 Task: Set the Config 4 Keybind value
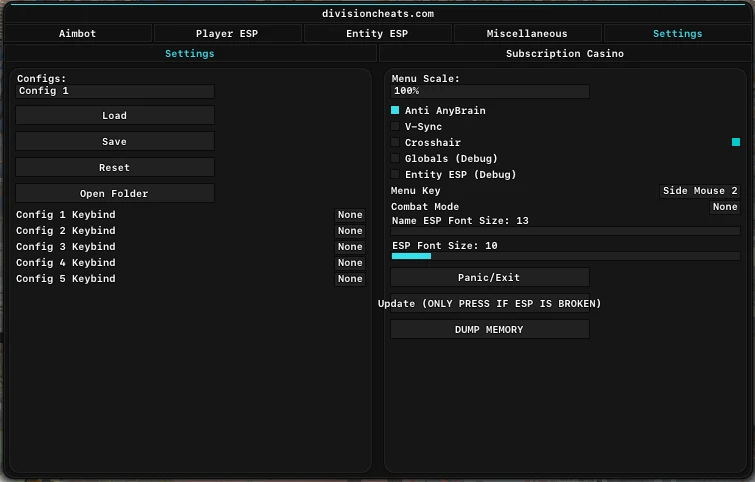[350, 262]
